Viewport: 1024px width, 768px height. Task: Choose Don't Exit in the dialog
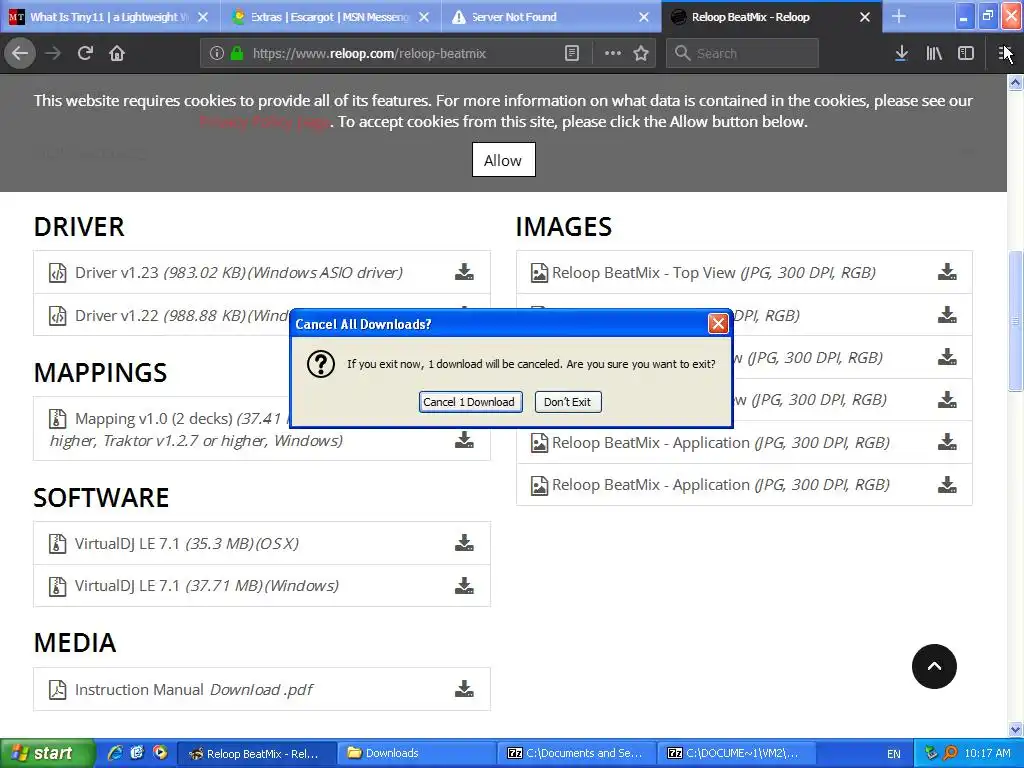[x=568, y=402]
